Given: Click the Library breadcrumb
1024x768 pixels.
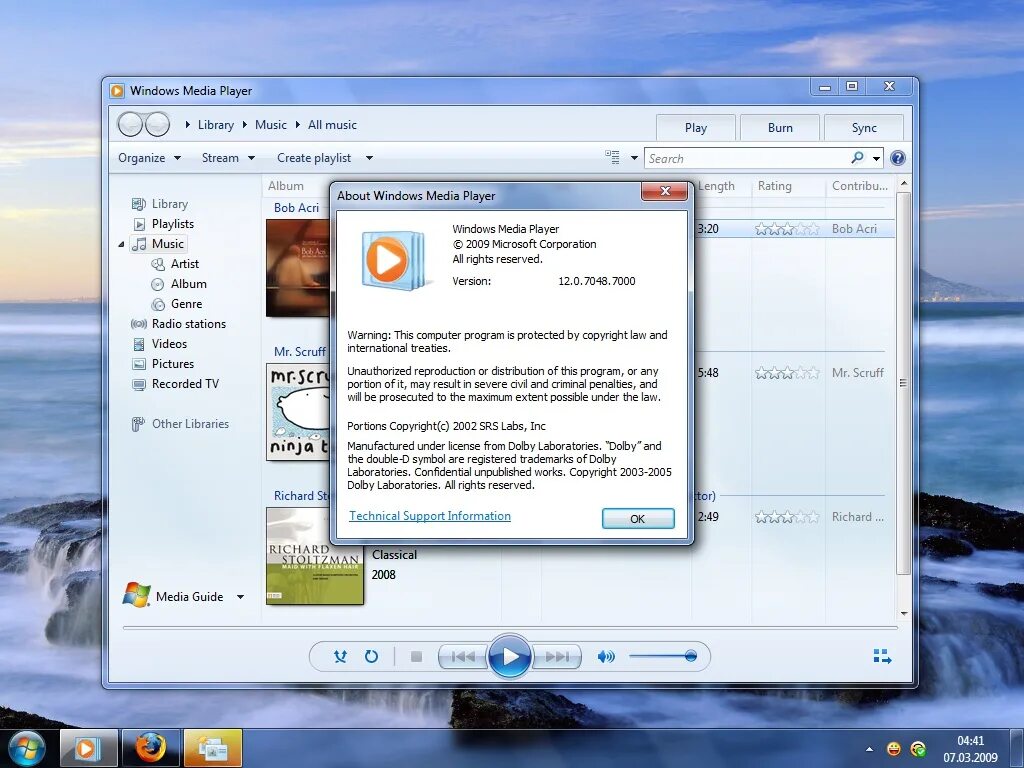Looking at the screenshot, I should click(x=216, y=125).
